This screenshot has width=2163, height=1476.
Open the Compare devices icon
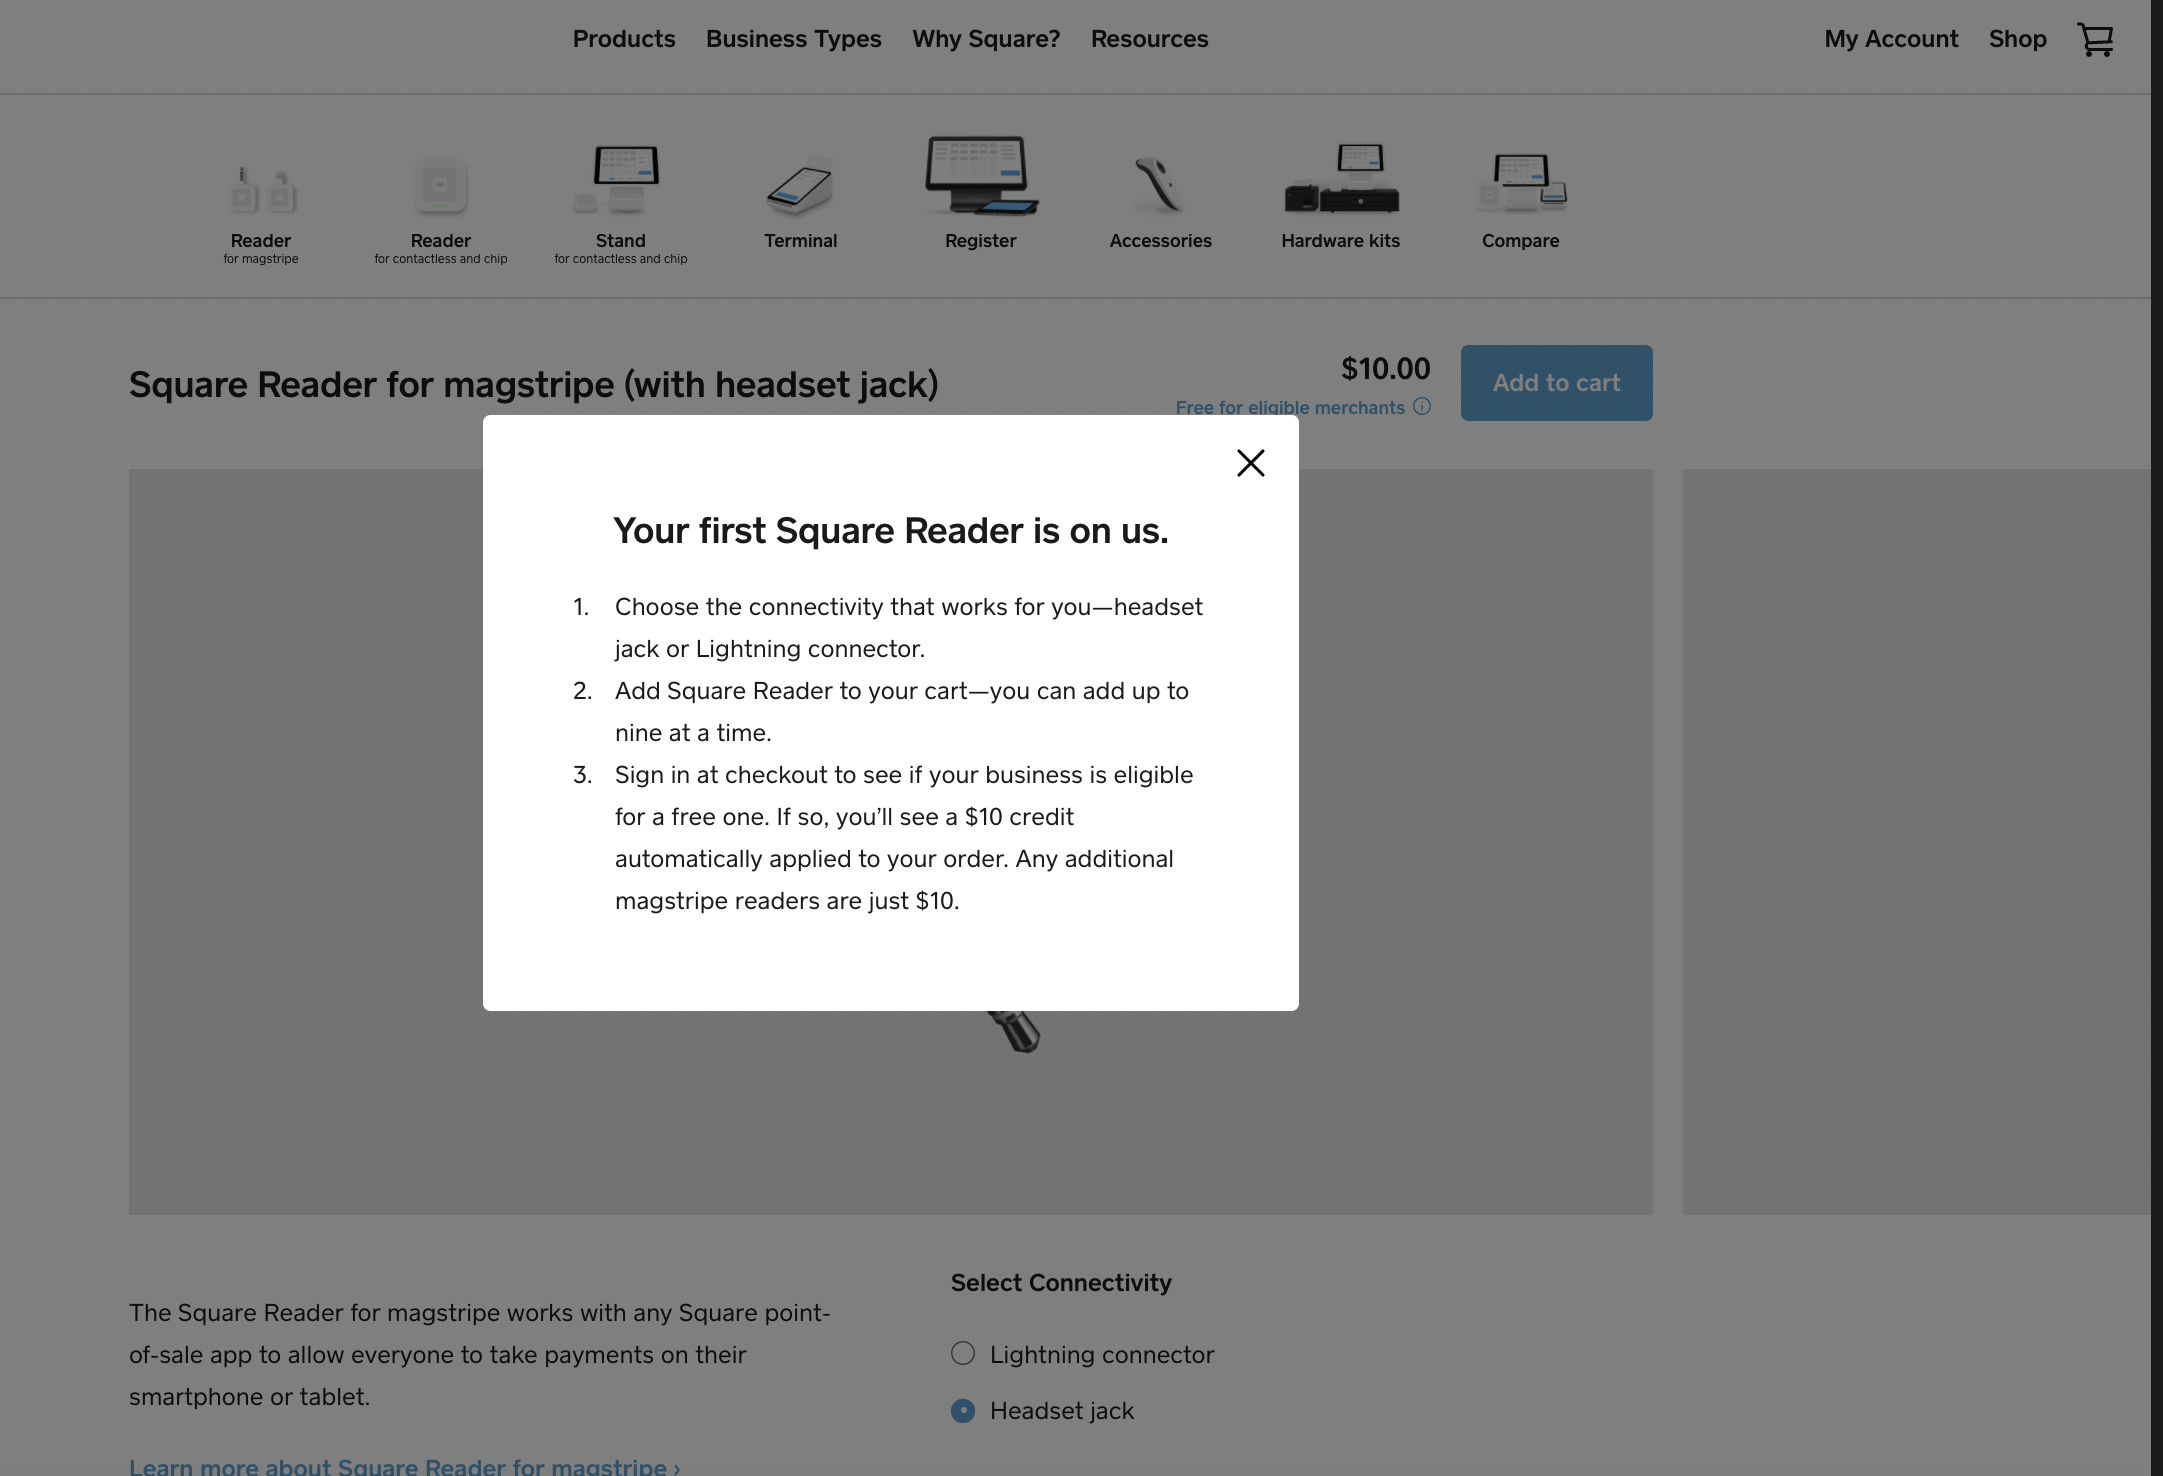pyautogui.click(x=1521, y=182)
